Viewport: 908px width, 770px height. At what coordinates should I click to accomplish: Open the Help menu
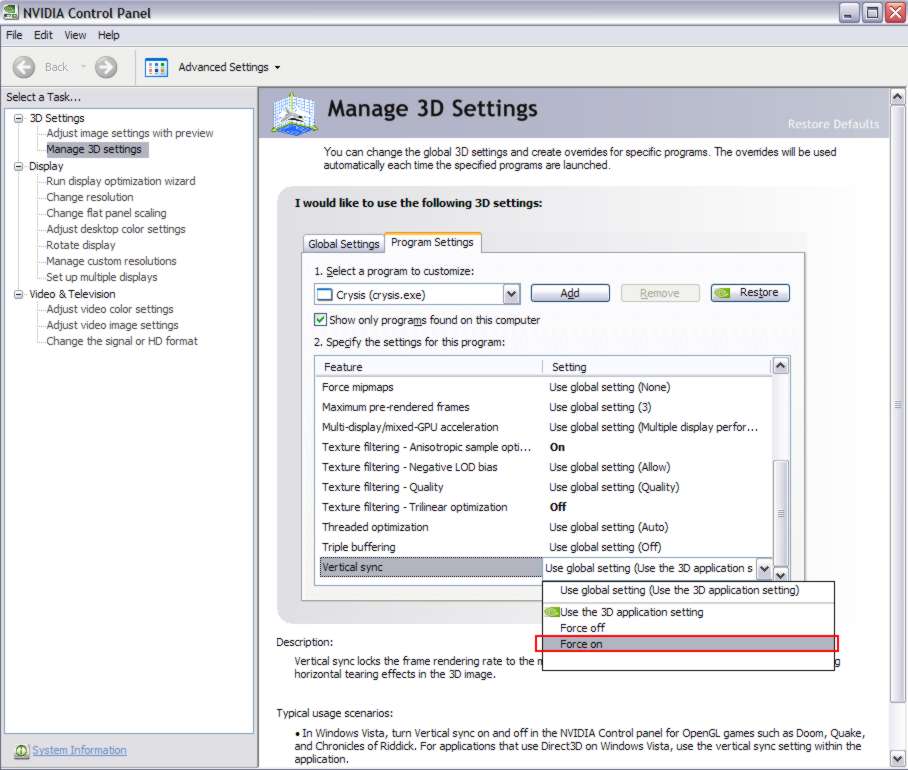click(x=108, y=35)
